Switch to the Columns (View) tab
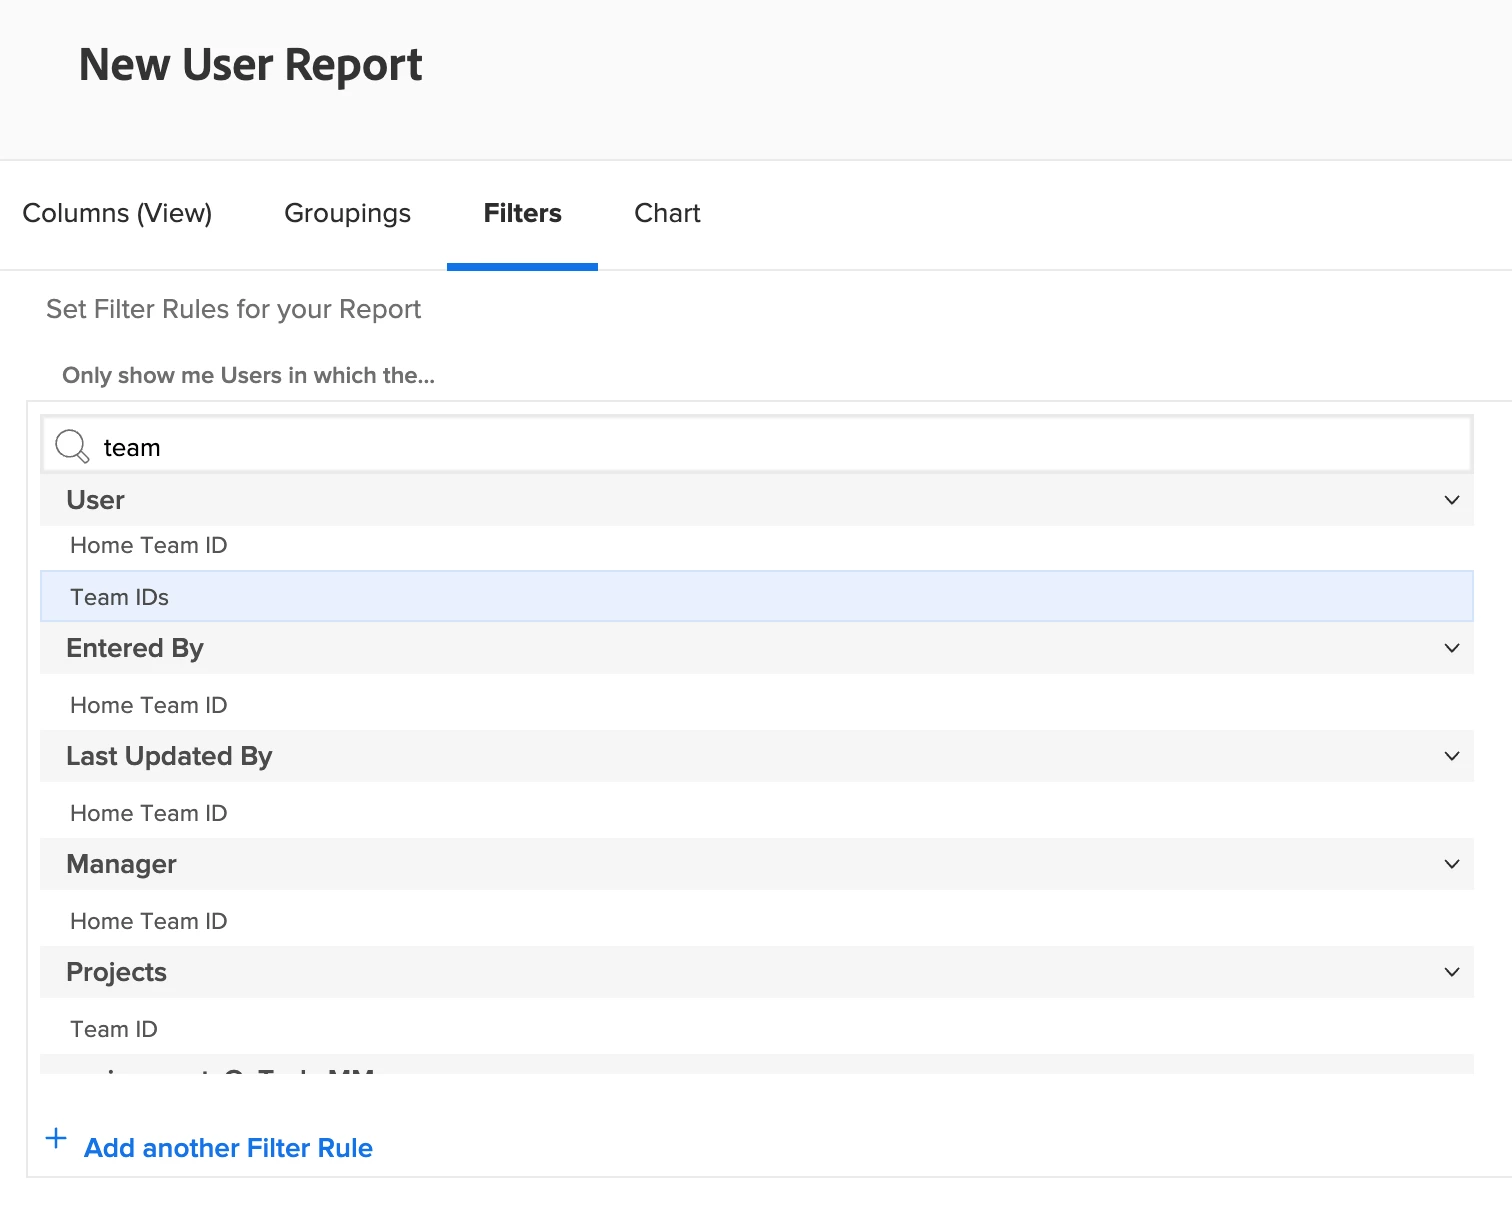The width and height of the screenshot is (1512, 1214). pyautogui.click(x=117, y=213)
